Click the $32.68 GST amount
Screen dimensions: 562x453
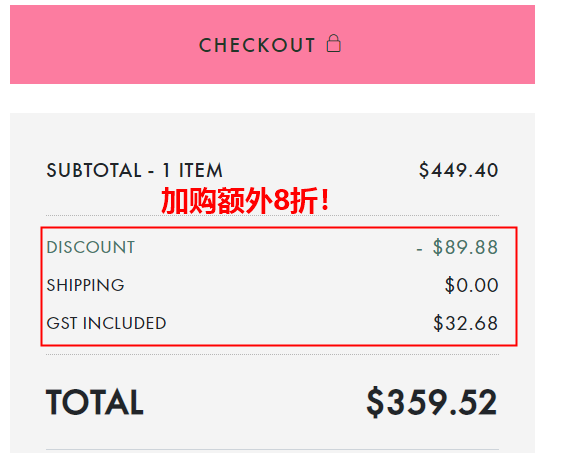click(466, 323)
